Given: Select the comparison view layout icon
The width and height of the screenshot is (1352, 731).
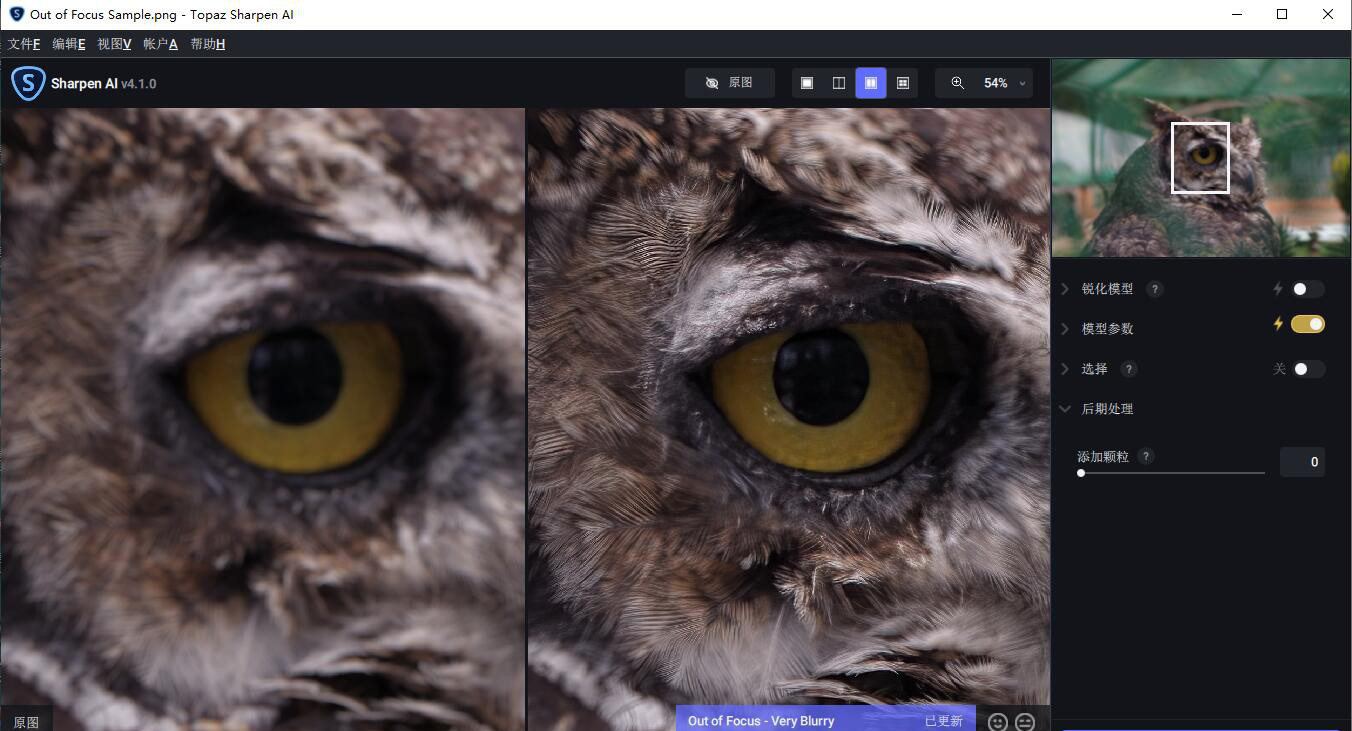Looking at the screenshot, I should tap(903, 83).
